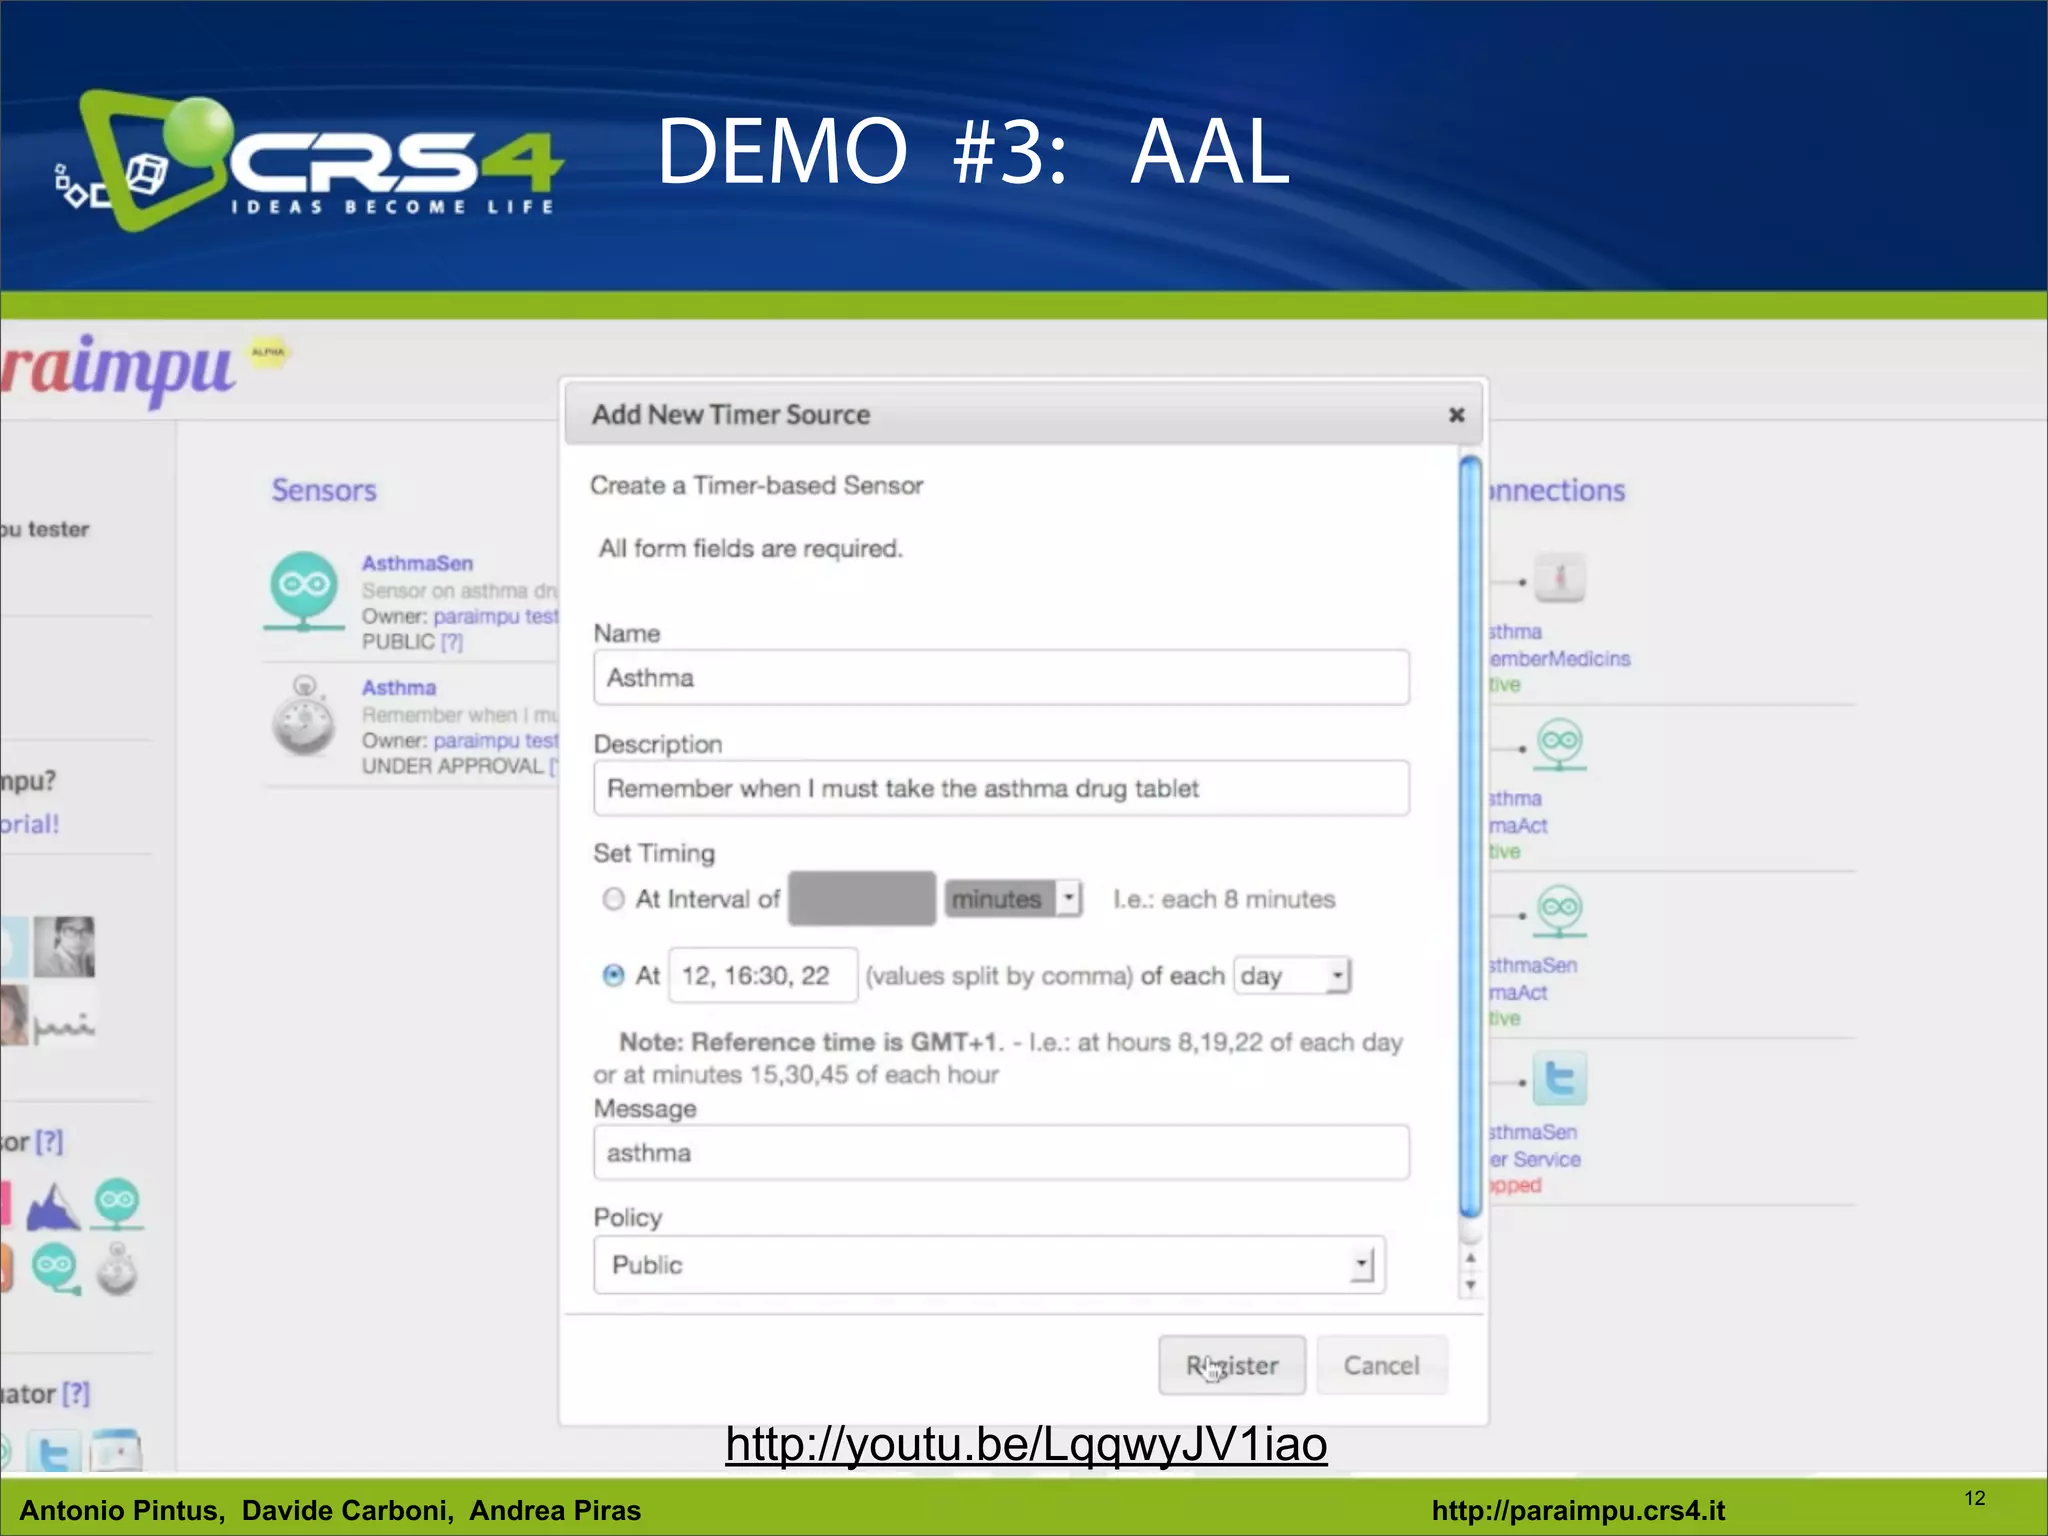Viewport: 2048px width, 1536px height.
Task: Click the AsthmaSen sensor icon in Sensors list
Action: (303, 590)
